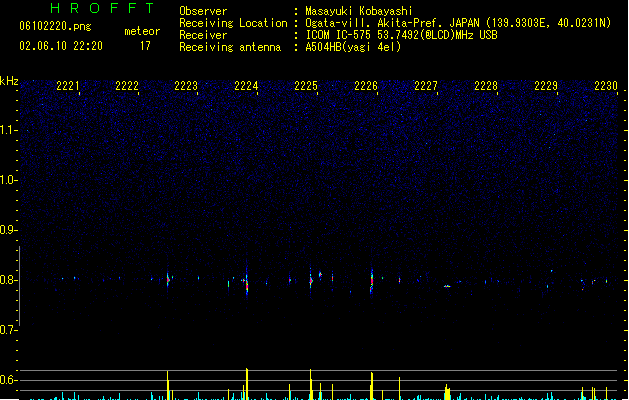Click the 2224 time marker
The width and height of the screenshot is (629, 400).
(246, 86)
